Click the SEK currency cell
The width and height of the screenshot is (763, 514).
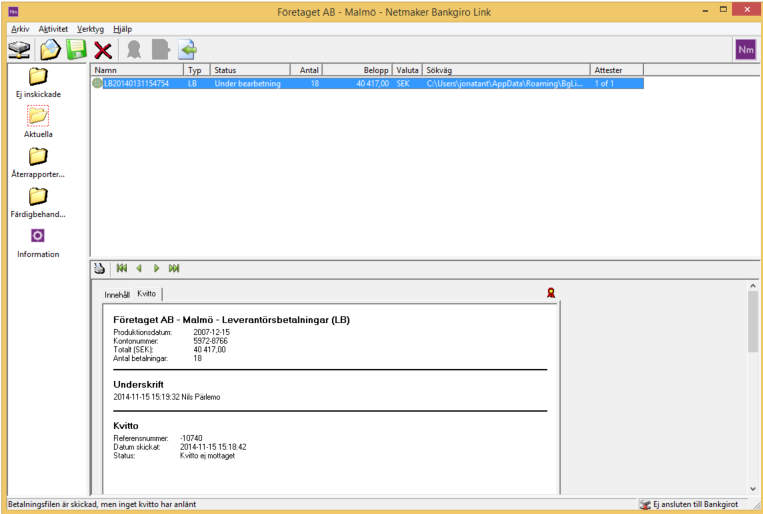(403, 83)
